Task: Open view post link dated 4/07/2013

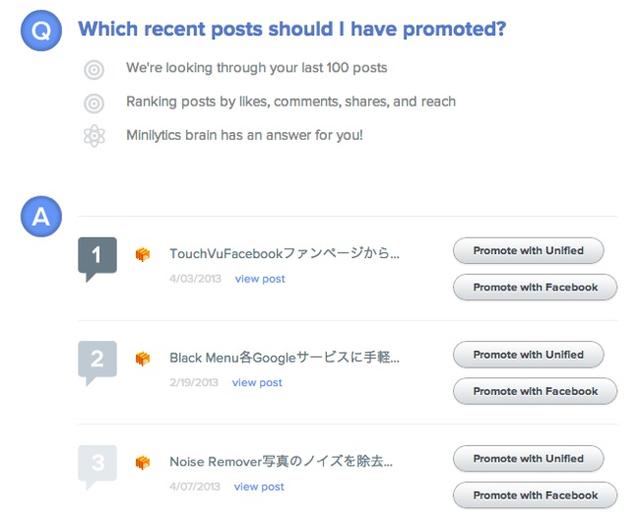Action: click(259, 487)
